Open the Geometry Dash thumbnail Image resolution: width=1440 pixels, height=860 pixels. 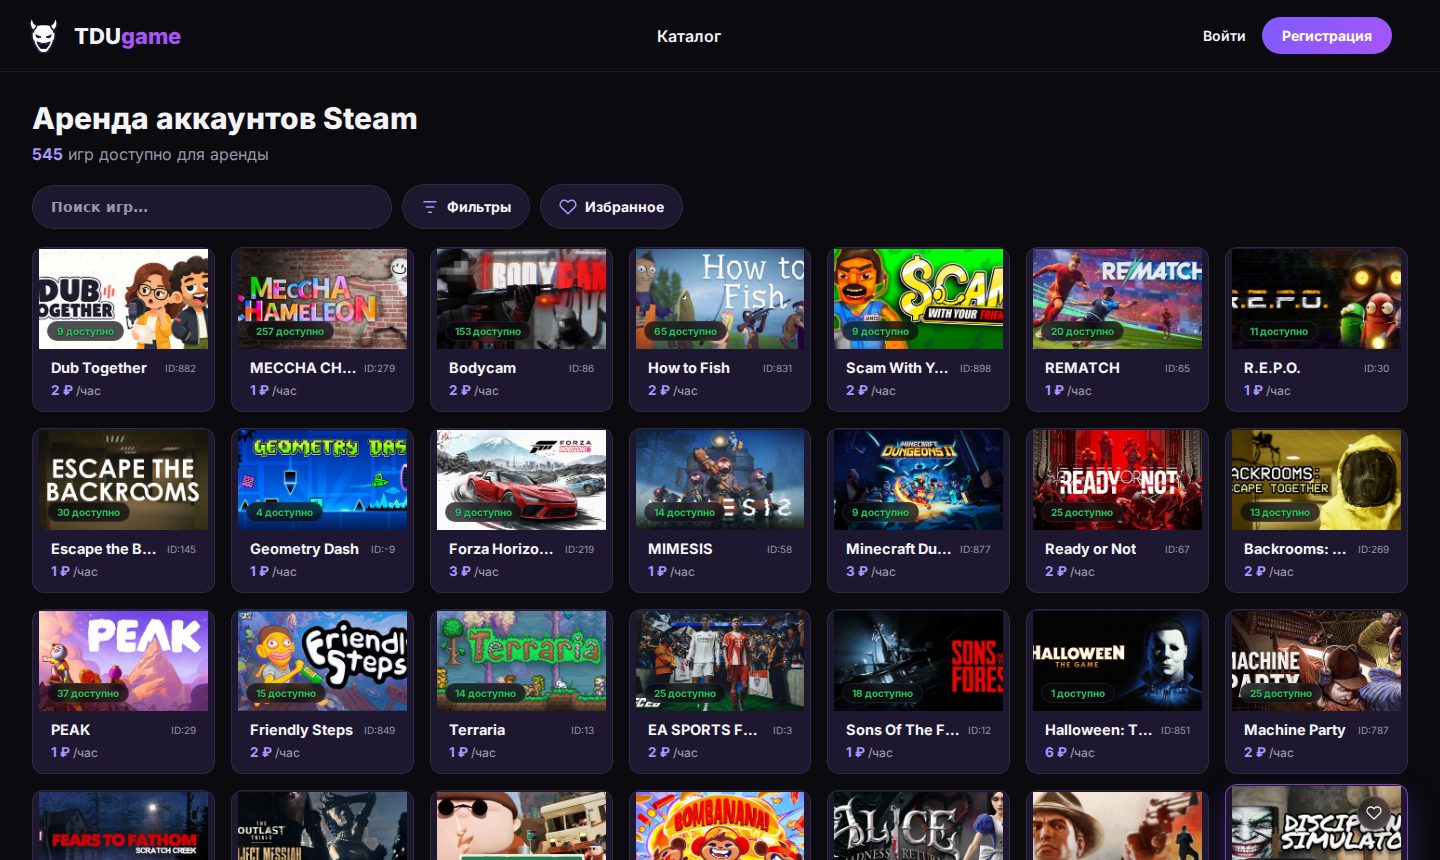pyautogui.click(x=323, y=480)
